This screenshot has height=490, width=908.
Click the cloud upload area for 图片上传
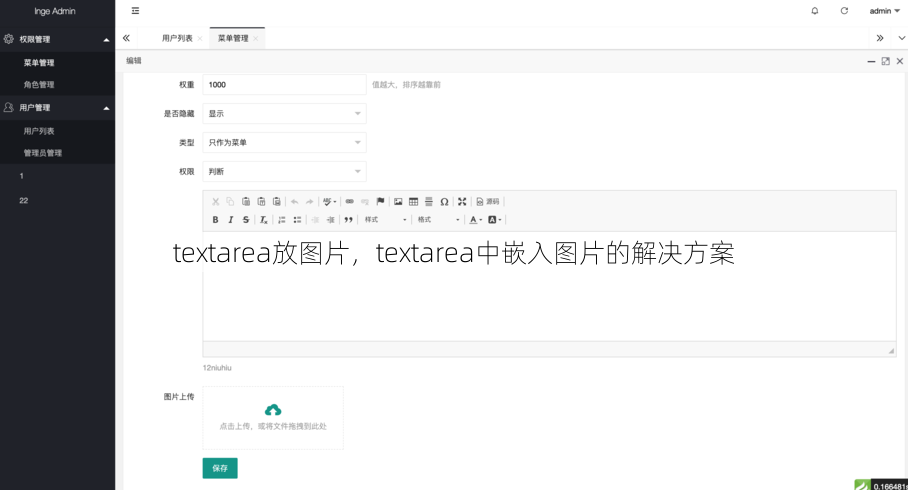(x=273, y=418)
